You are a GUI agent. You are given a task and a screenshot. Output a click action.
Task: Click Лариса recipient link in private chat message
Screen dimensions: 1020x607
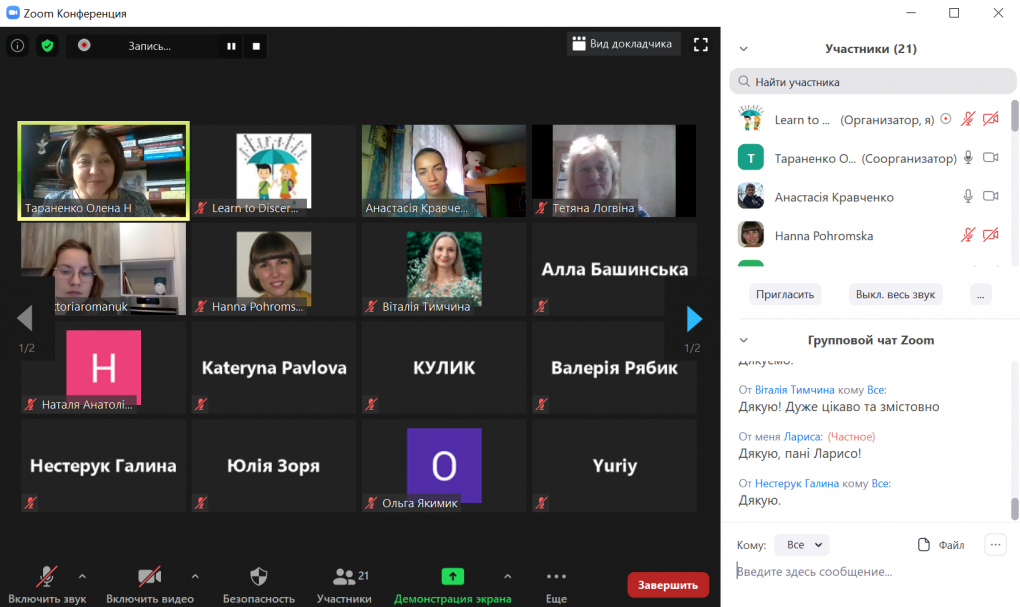[803, 437]
